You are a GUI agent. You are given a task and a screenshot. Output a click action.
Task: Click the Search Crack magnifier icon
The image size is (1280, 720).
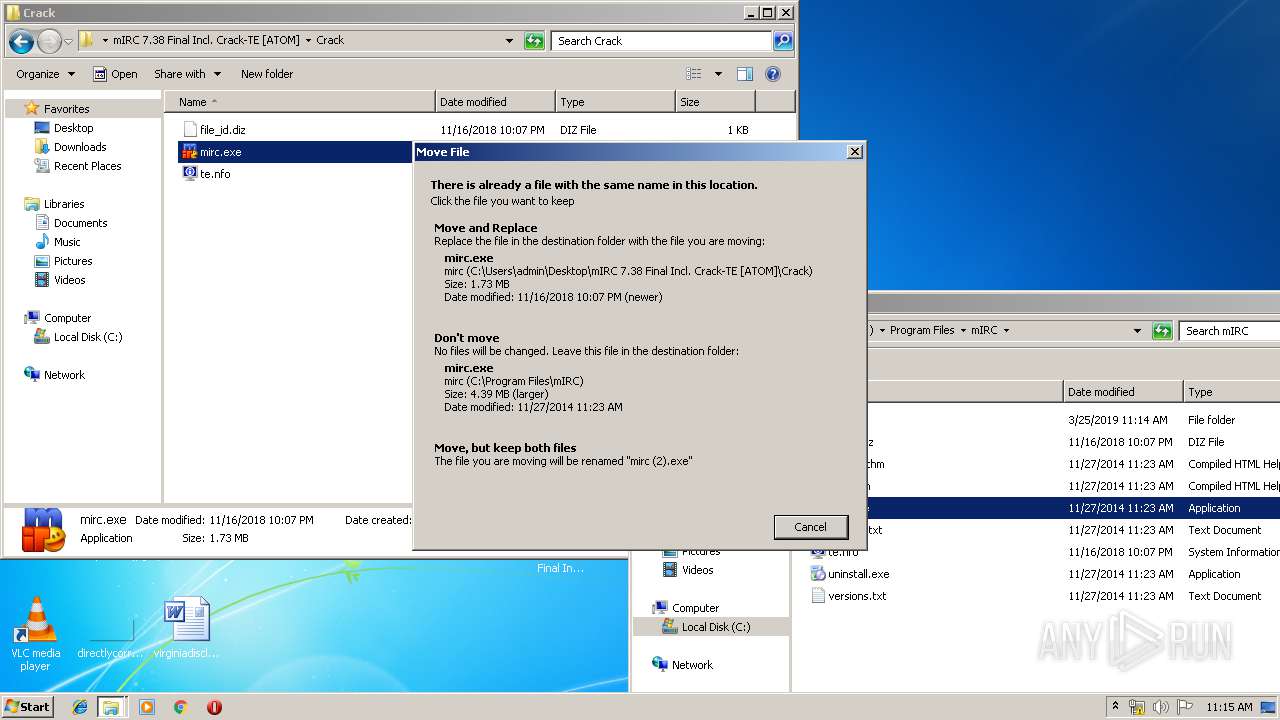pyautogui.click(x=783, y=41)
